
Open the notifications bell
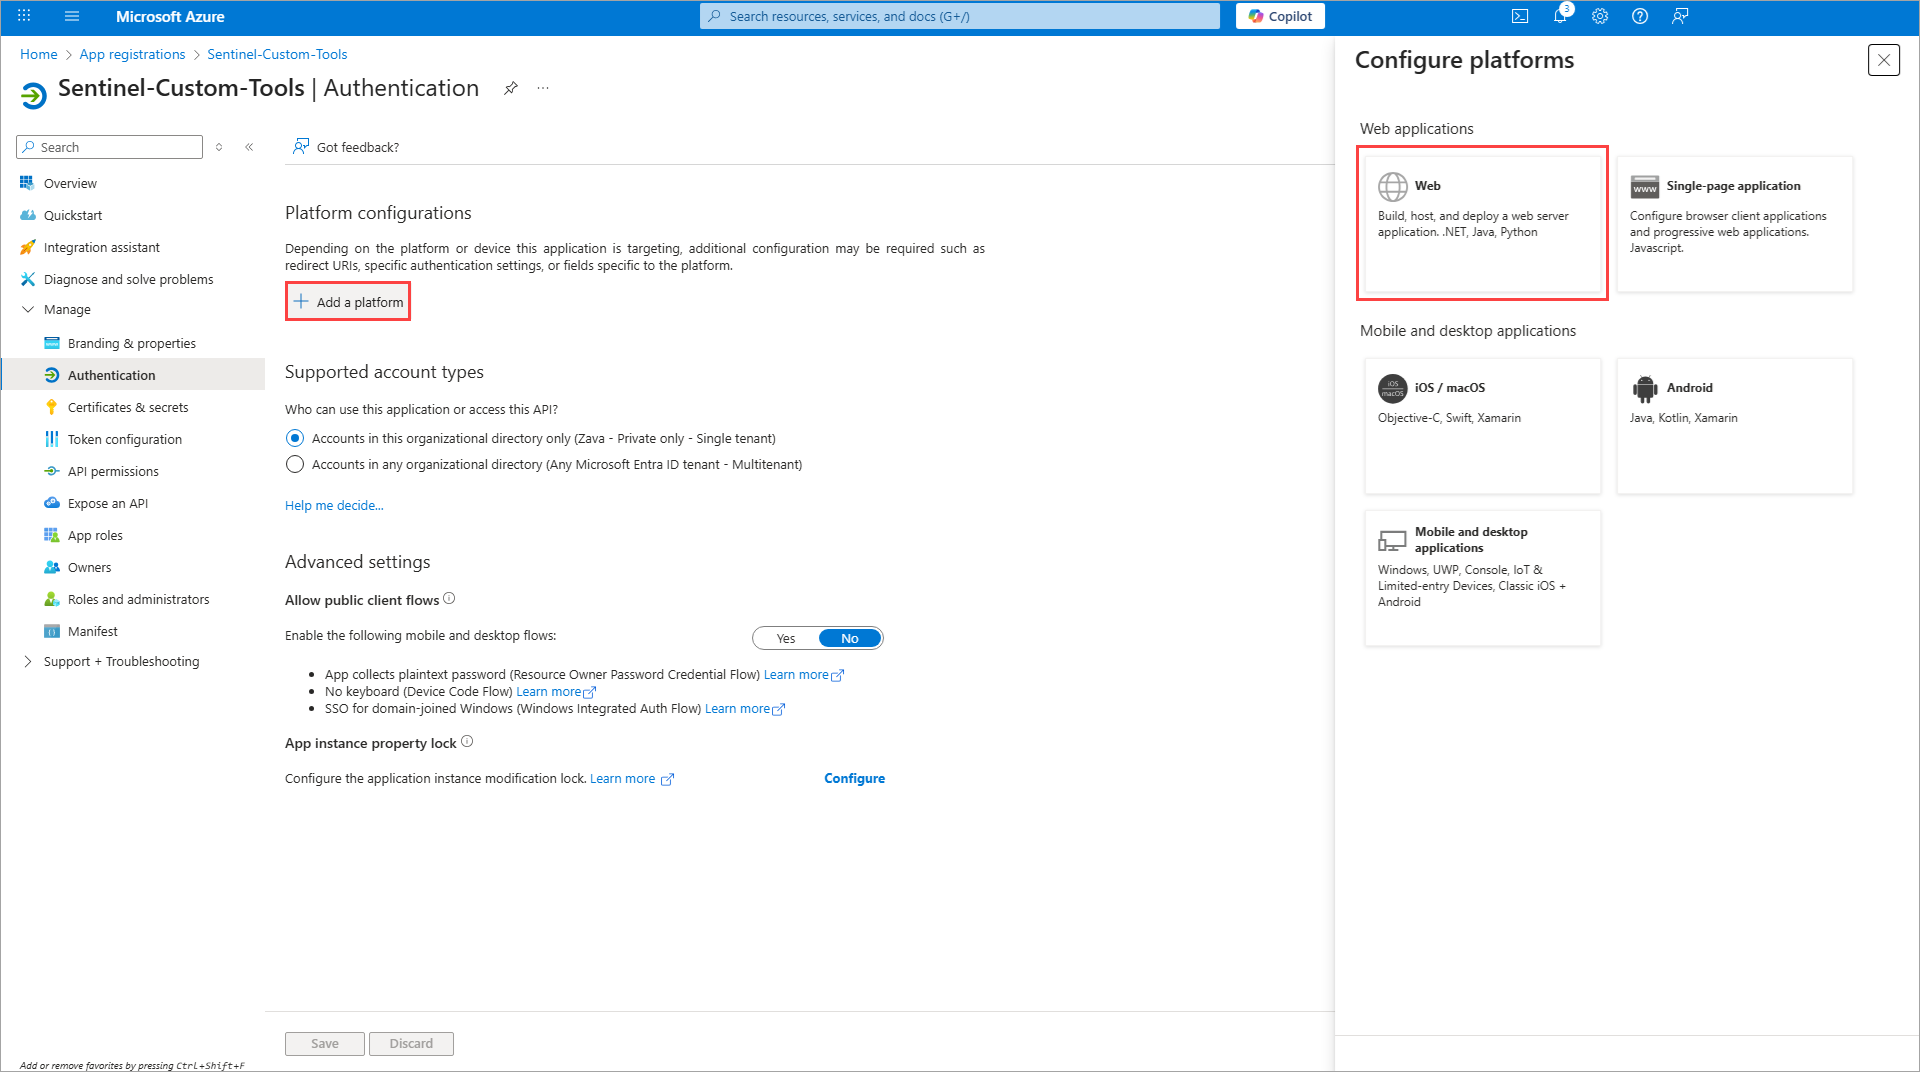[1560, 16]
